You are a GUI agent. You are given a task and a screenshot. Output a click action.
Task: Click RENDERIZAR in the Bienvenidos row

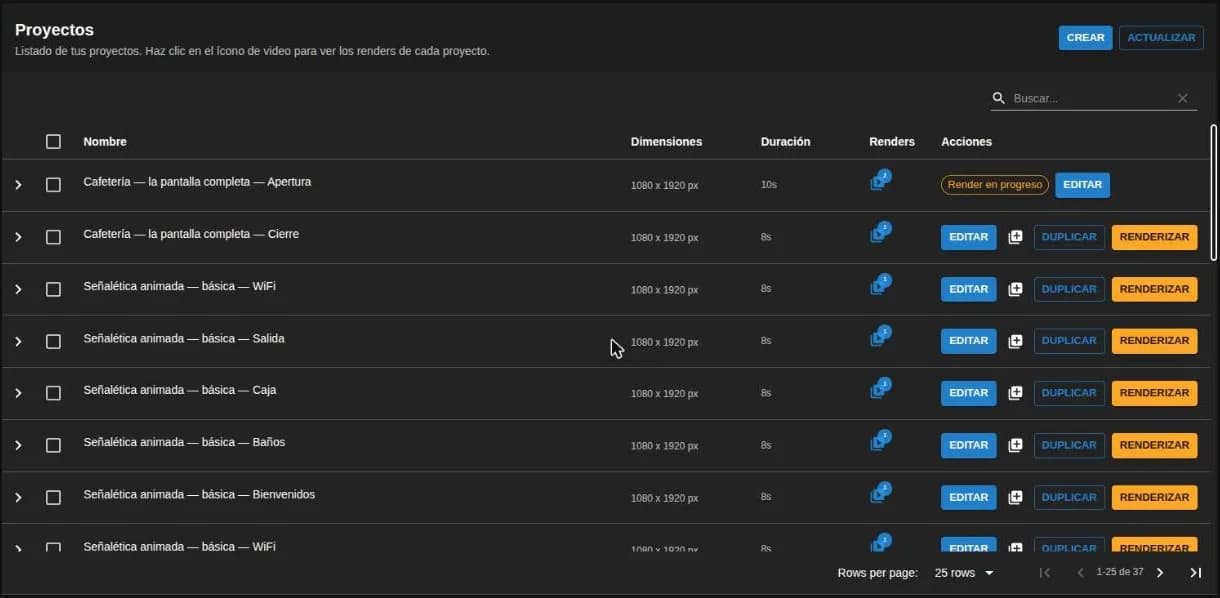tap(1154, 497)
